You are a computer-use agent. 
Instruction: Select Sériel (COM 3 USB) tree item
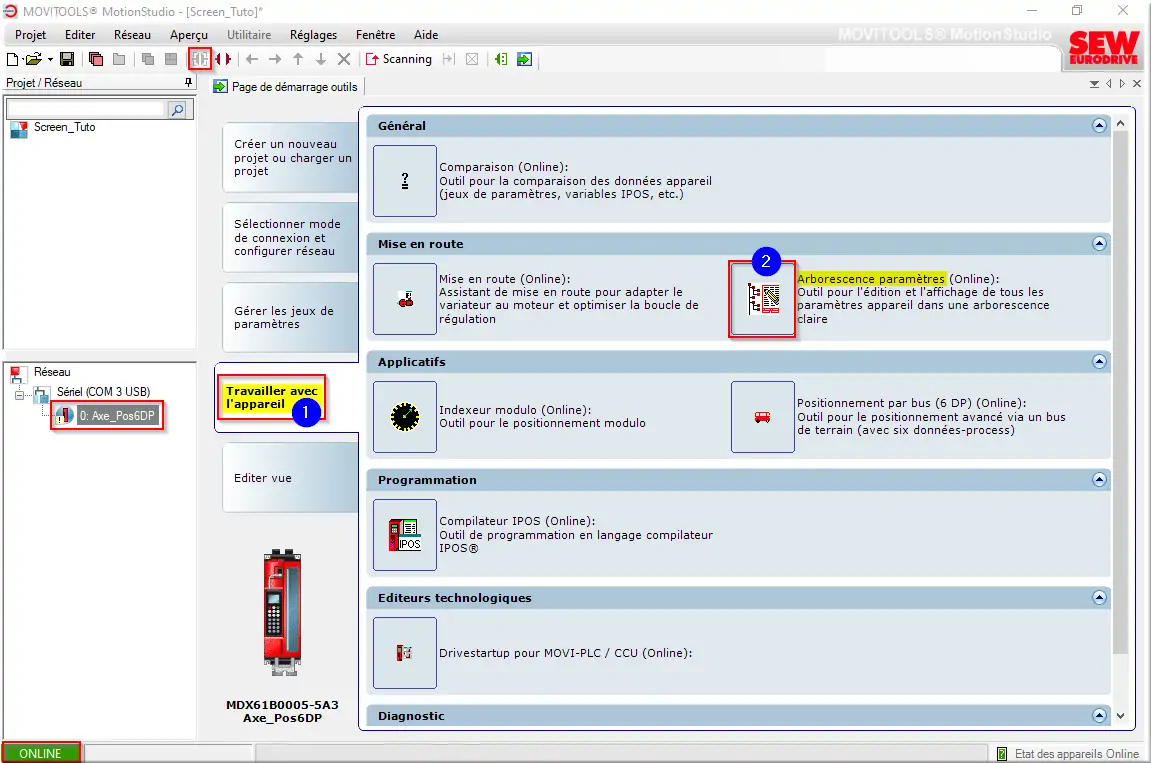104,392
